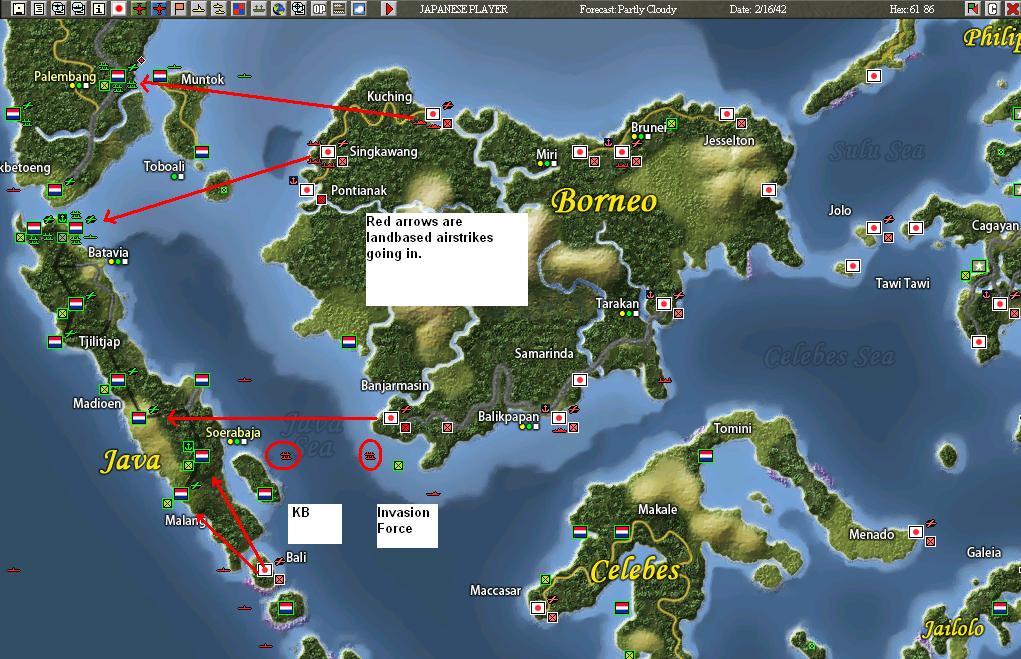Click the red X toolbar button
This screenshot has height=659, width=1021.
1012,8
